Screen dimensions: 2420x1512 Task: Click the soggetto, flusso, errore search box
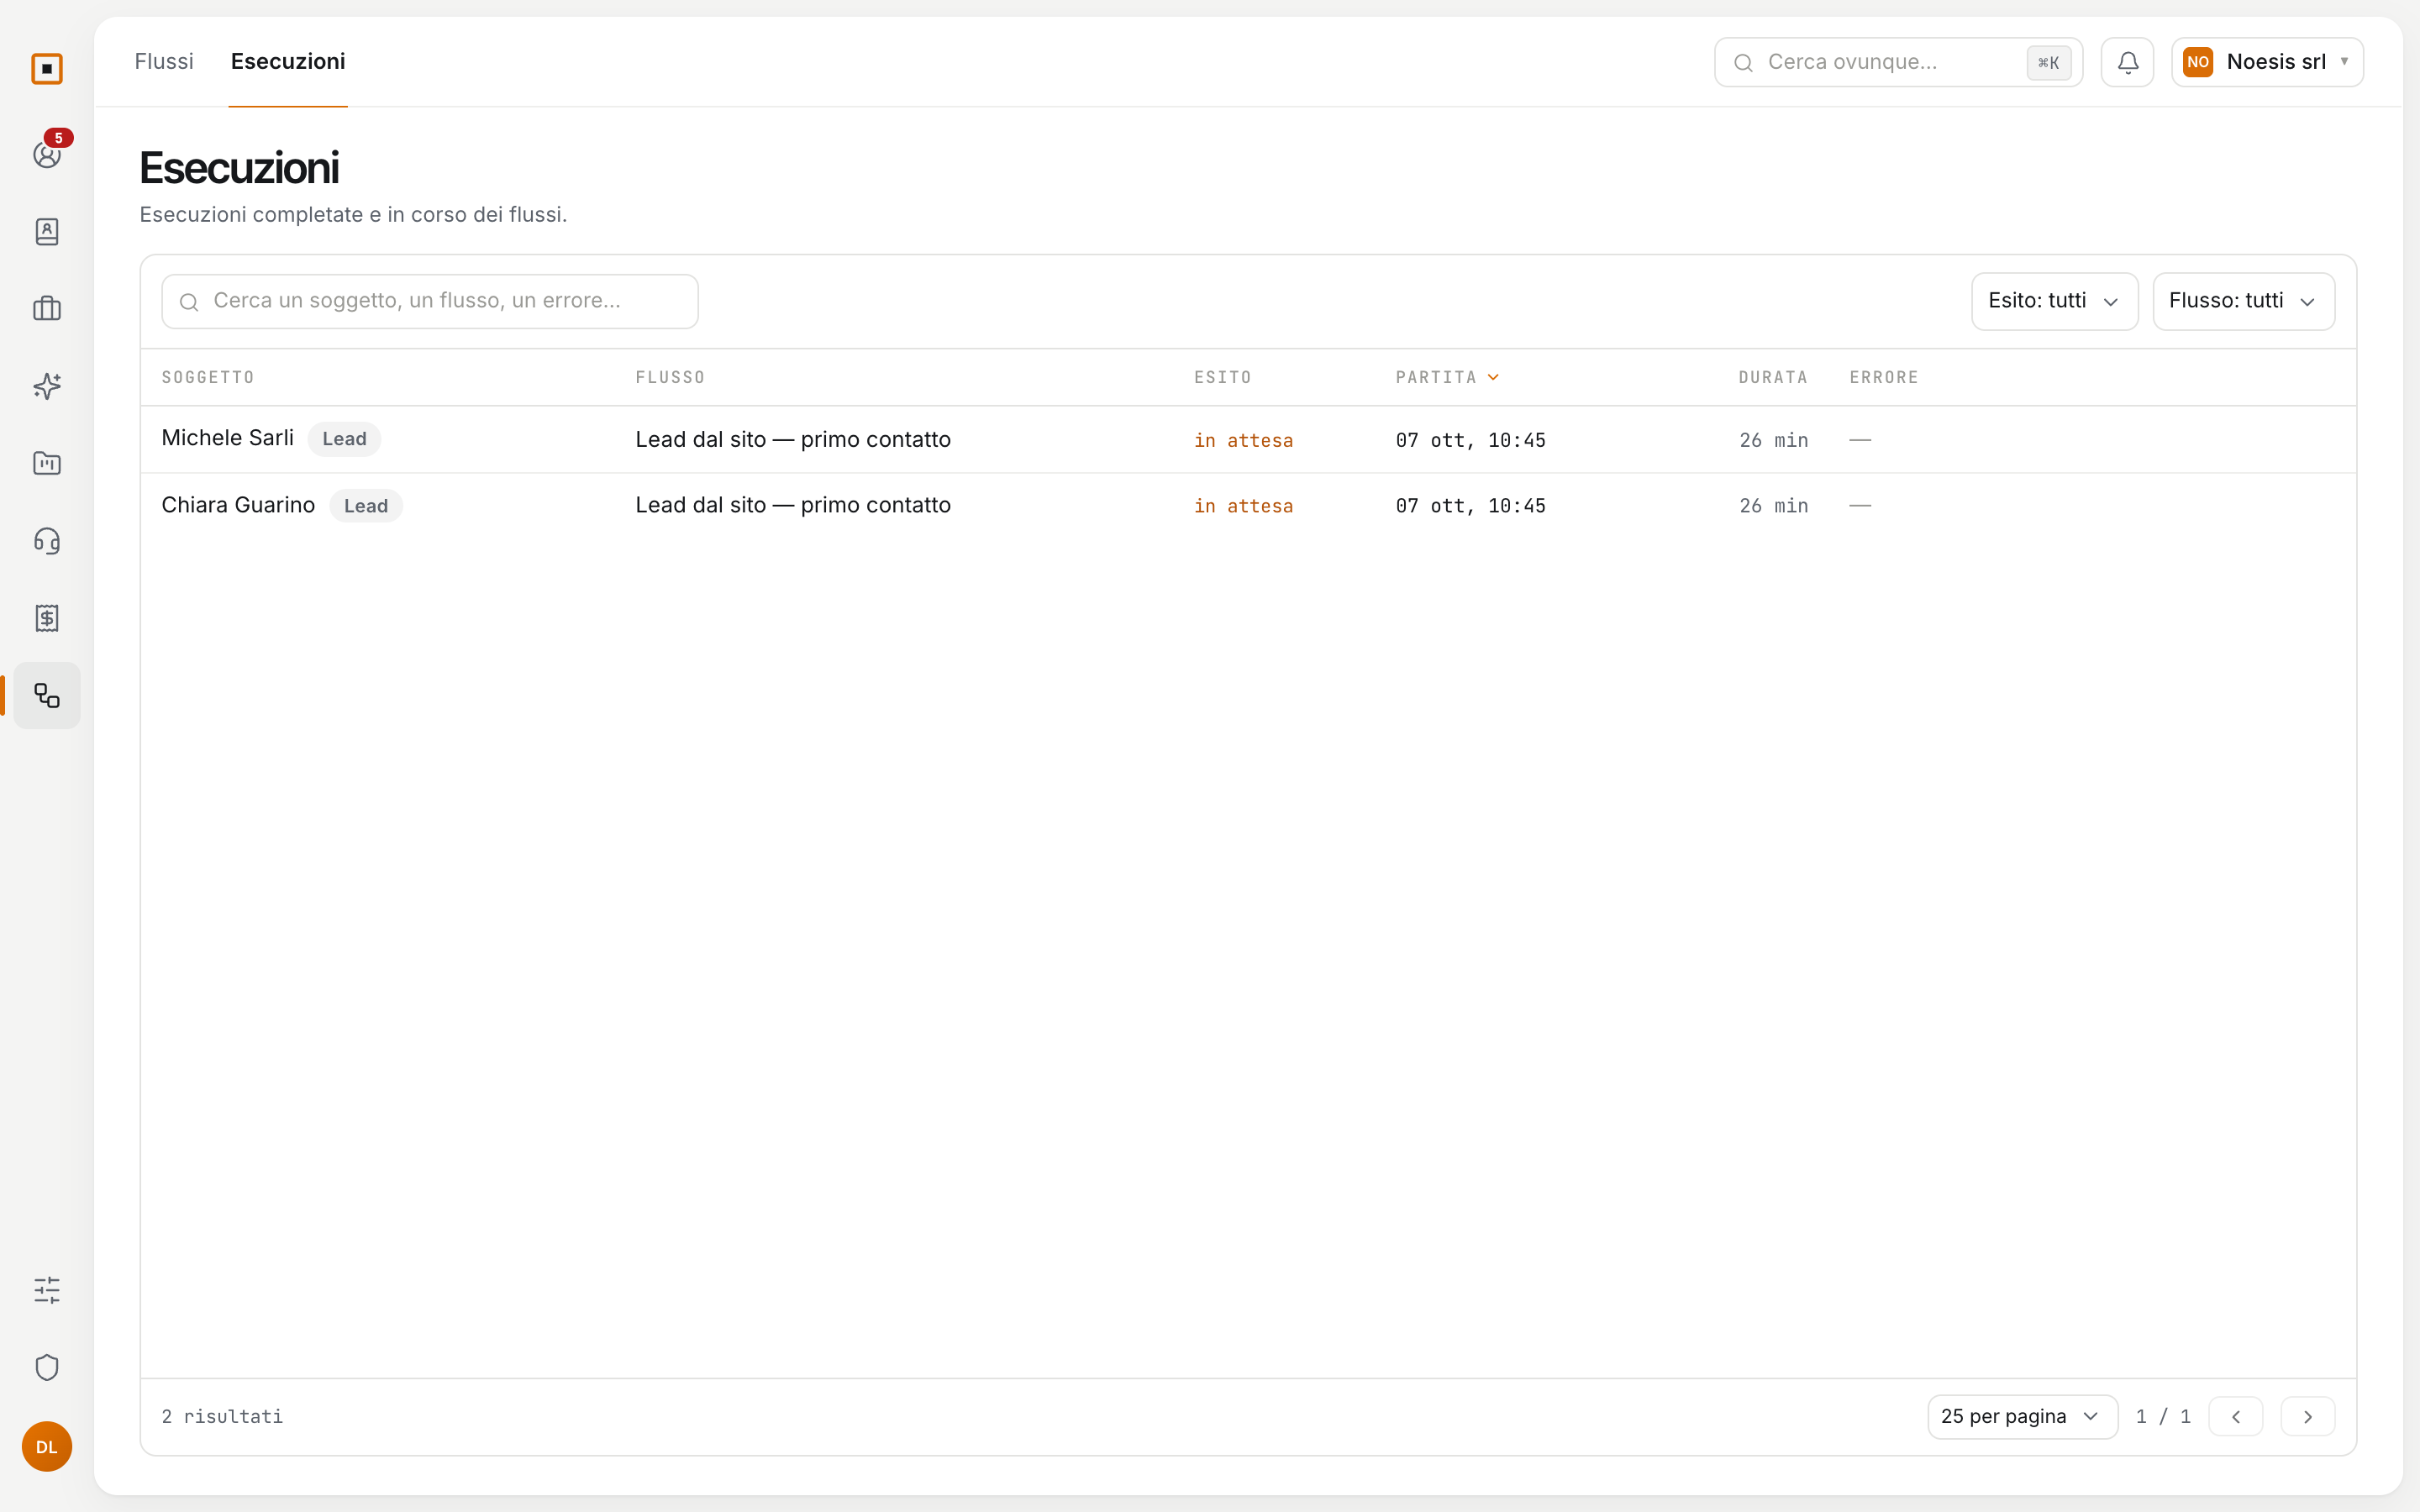tap(430, 301)
